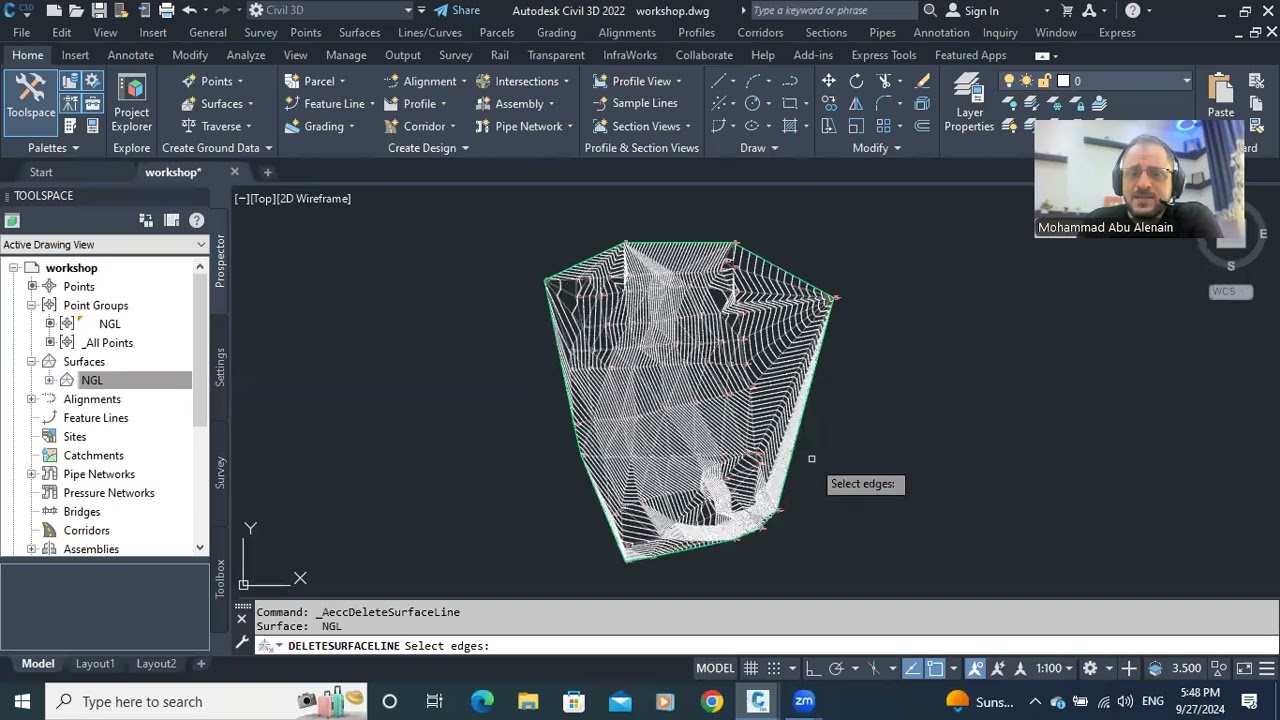Open the Analyze ribbon tab
This screenshot has width=1280, height=720.
[245, 55]
